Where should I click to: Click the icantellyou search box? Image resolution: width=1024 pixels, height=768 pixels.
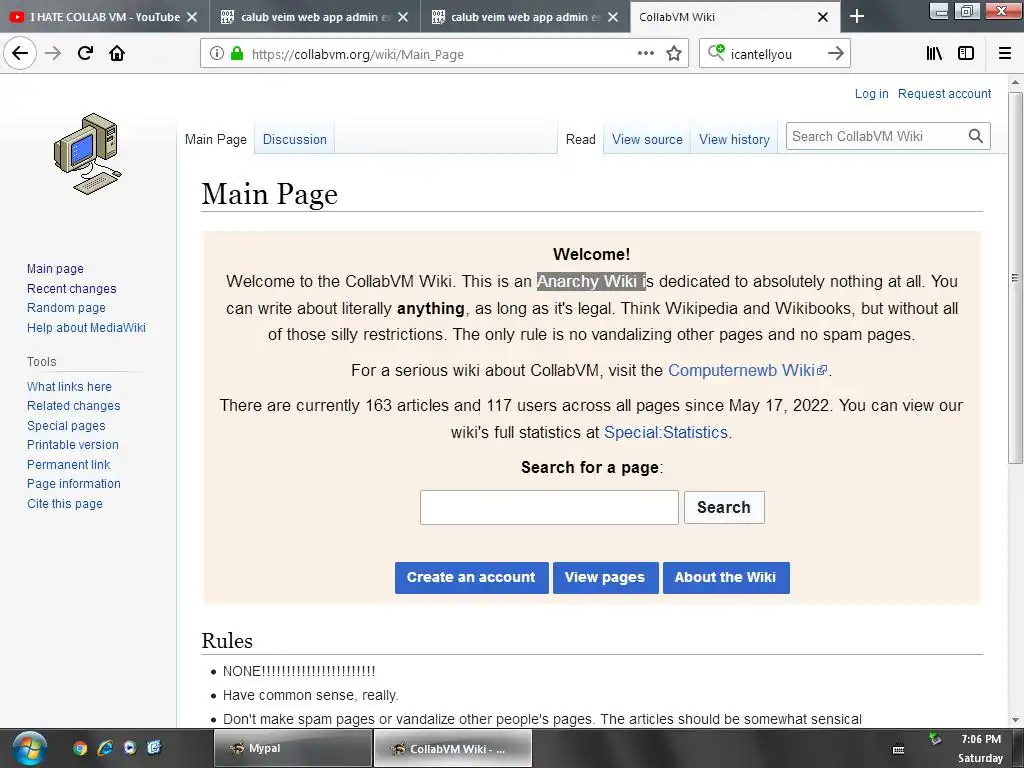click(x=775, y=54)
